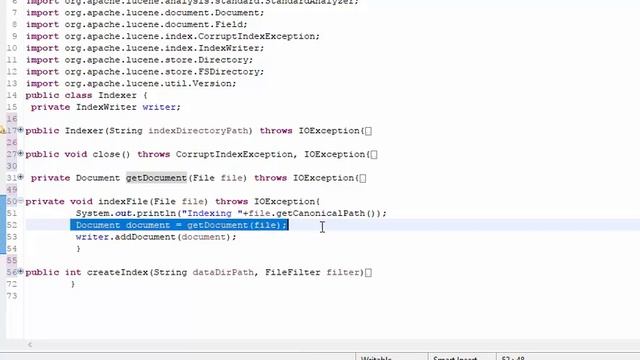640x360 pixels.
Task: Expand the folded Indexer constructor at line 17
Action: click(x=20, y=130)
